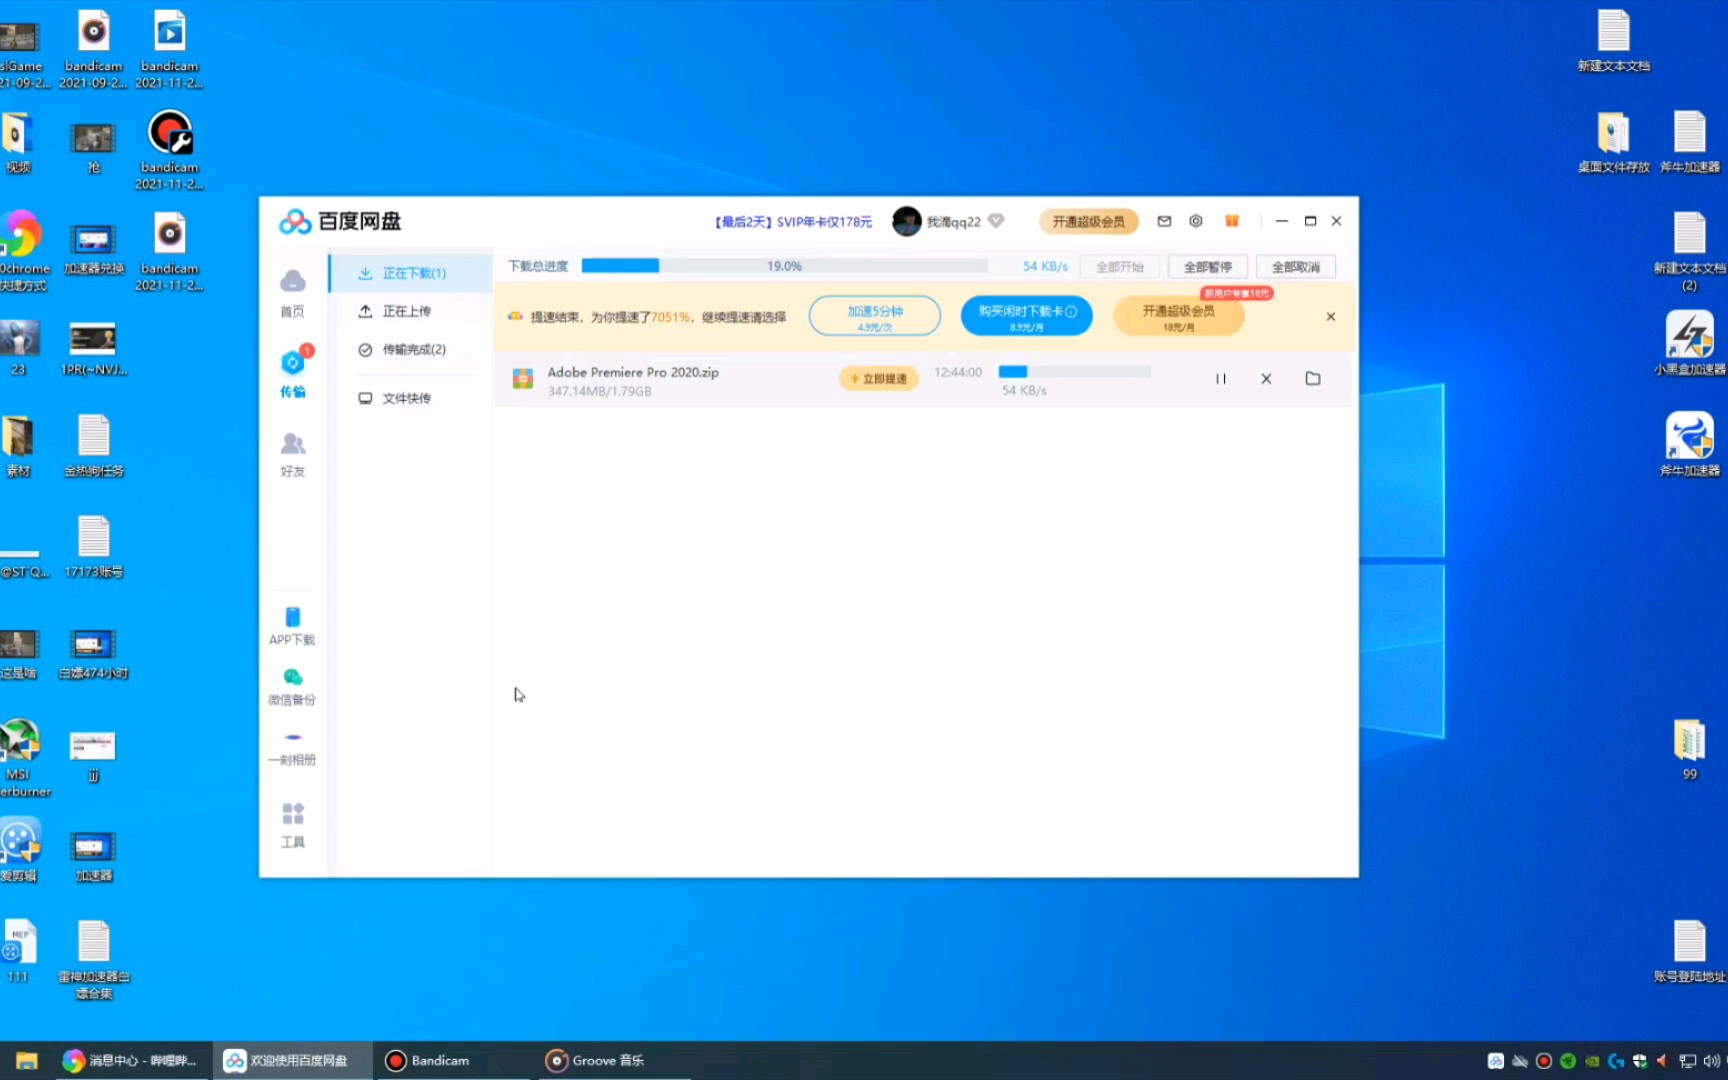Image resolution: width=1728 pixels, height=1080 pixels.
Task: Click the 立即提速 speed-up button
Action: point(879,379)
